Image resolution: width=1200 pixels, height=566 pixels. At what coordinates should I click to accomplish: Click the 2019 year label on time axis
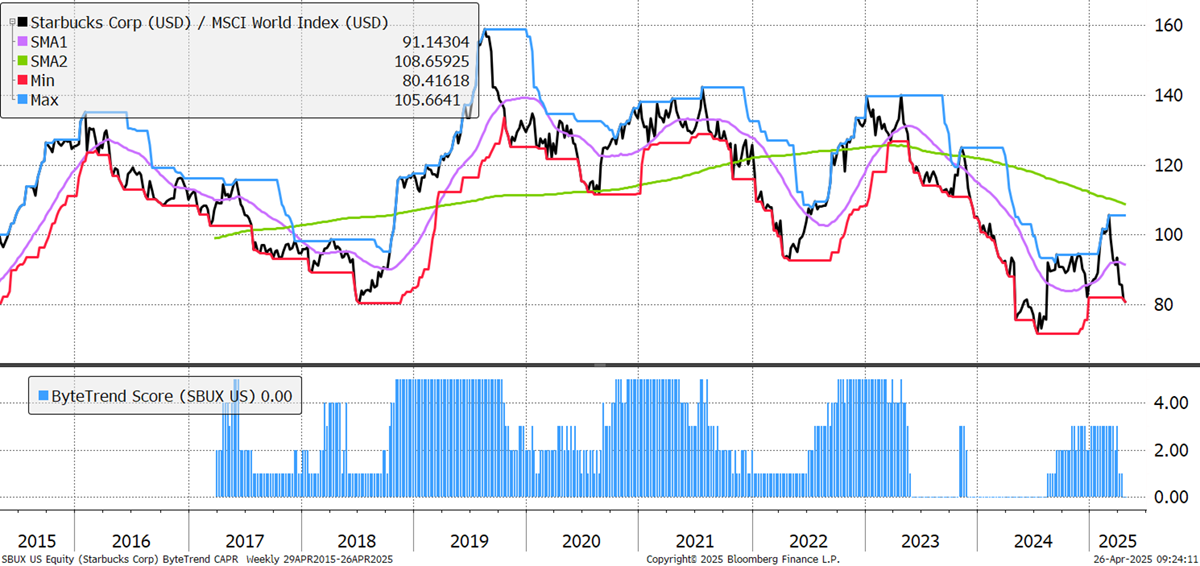point(468,540)
